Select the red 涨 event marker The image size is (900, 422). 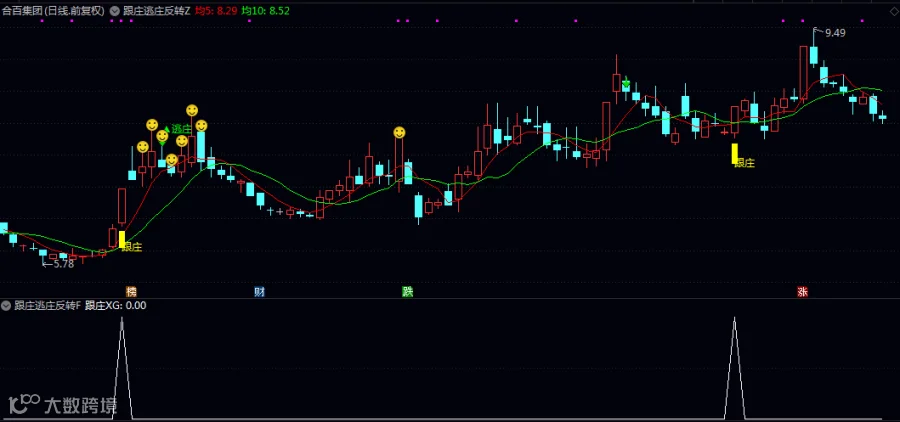(802, 292)
